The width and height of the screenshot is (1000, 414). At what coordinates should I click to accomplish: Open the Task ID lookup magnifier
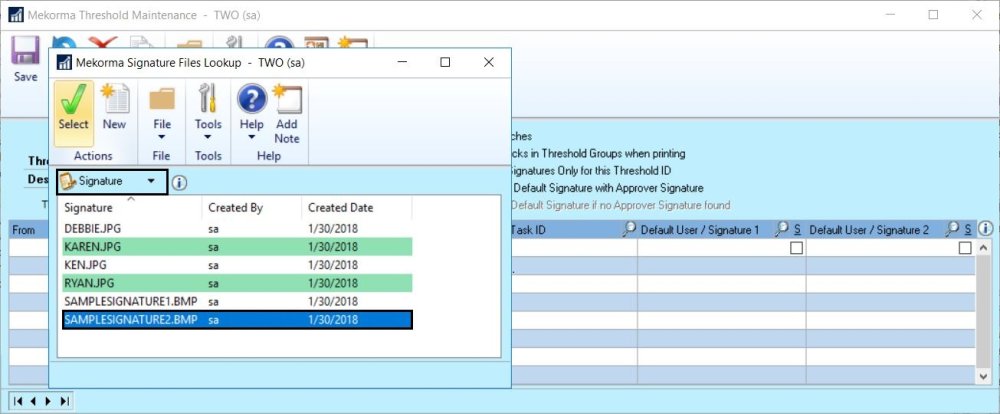(629, 230)
